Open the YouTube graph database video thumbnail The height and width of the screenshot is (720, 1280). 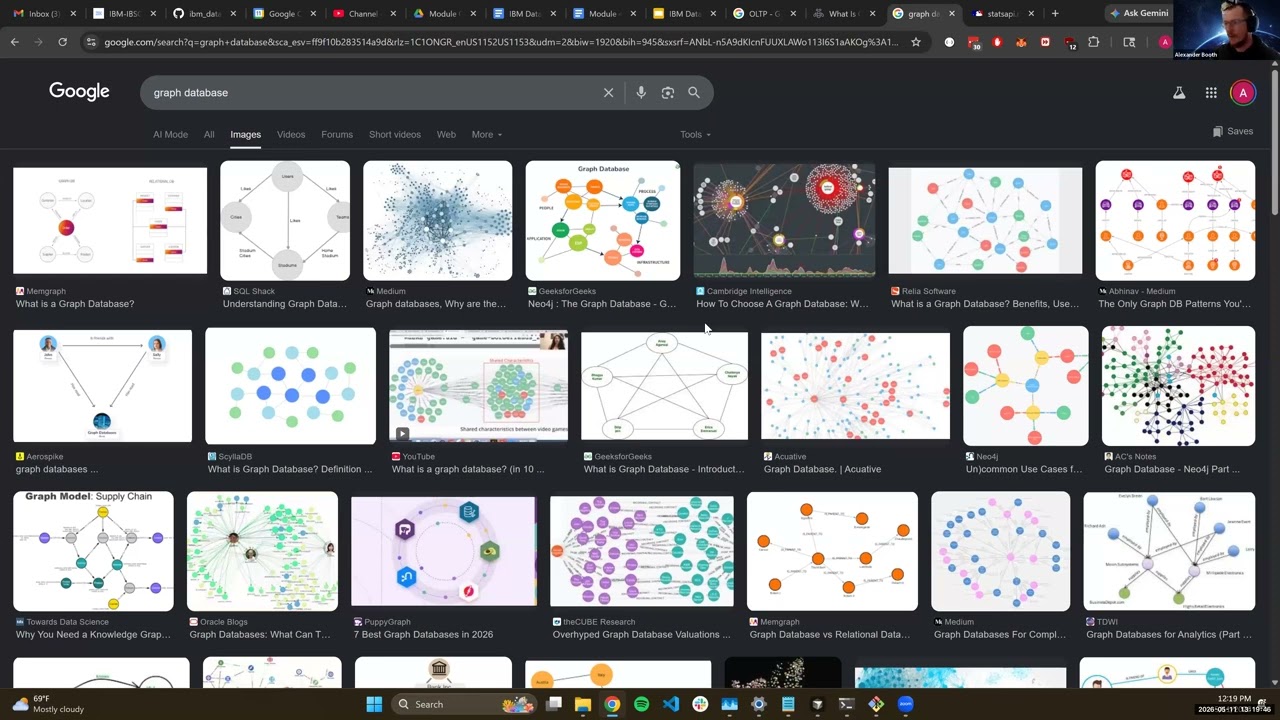pyautogui.click(x=478, y=386)
